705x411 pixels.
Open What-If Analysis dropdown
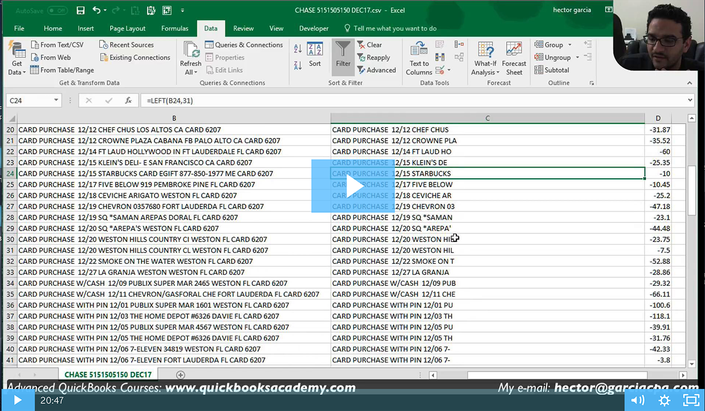(485, 58)
